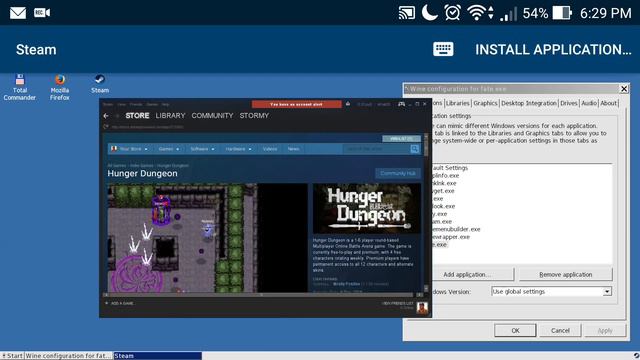
Task: Open the Total Commander desktop shortcut
Action: point(19,87)
